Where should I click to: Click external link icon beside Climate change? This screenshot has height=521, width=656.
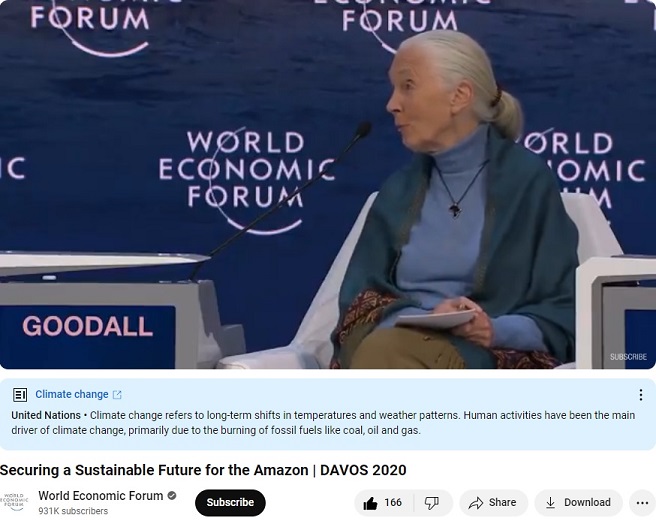pyautogui.click(x=117, y=395)
